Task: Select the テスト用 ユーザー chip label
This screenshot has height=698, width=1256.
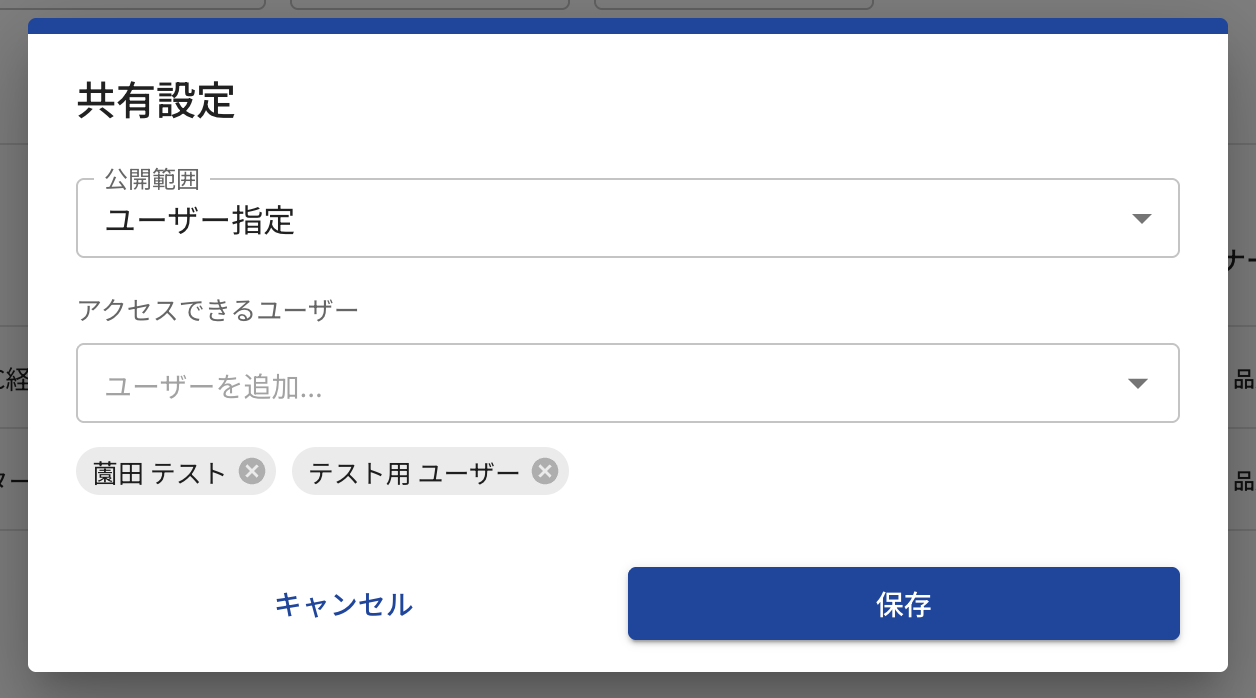Action: 414,472
